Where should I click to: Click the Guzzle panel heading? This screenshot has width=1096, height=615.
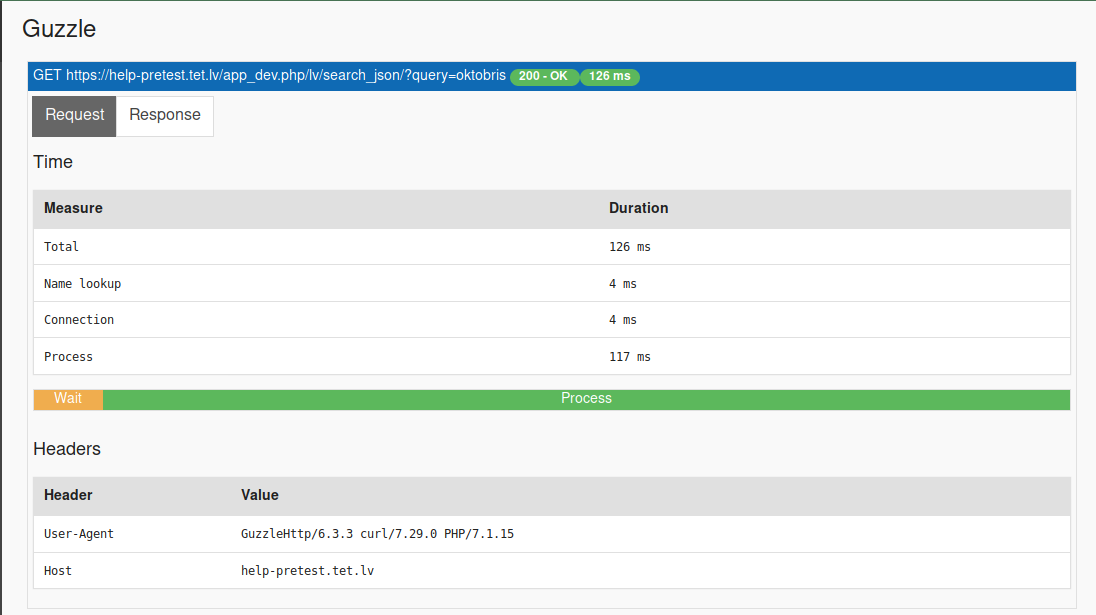(x=58, y=29)
